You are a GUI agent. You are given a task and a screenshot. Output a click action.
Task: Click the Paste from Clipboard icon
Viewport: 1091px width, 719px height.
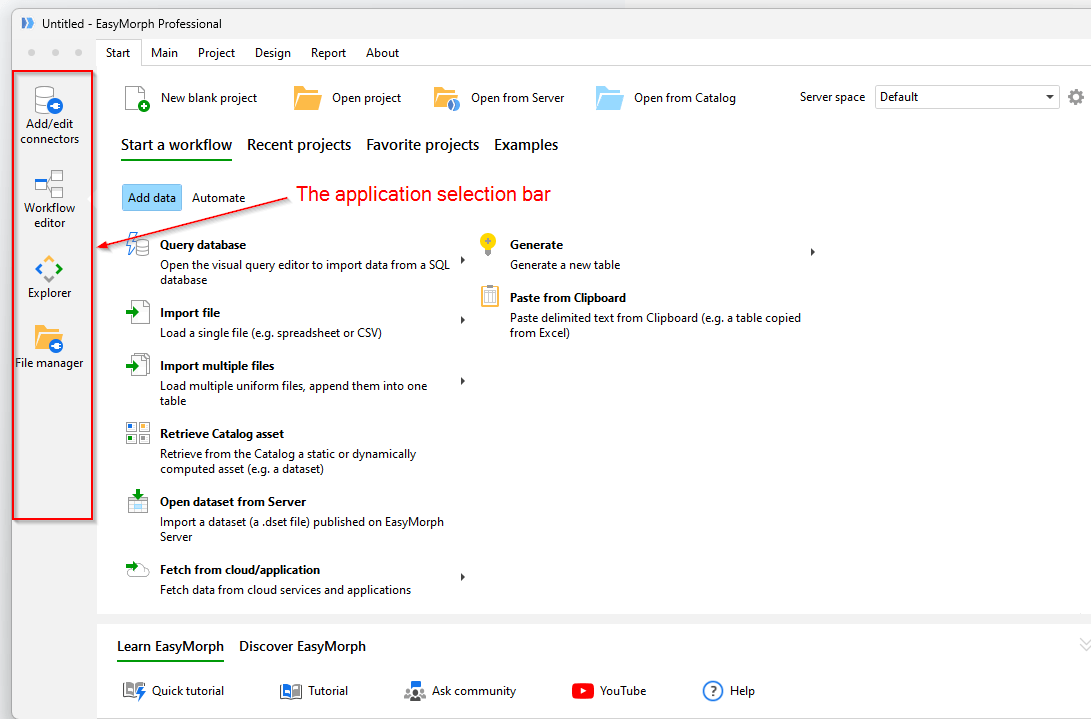(490, 296)
